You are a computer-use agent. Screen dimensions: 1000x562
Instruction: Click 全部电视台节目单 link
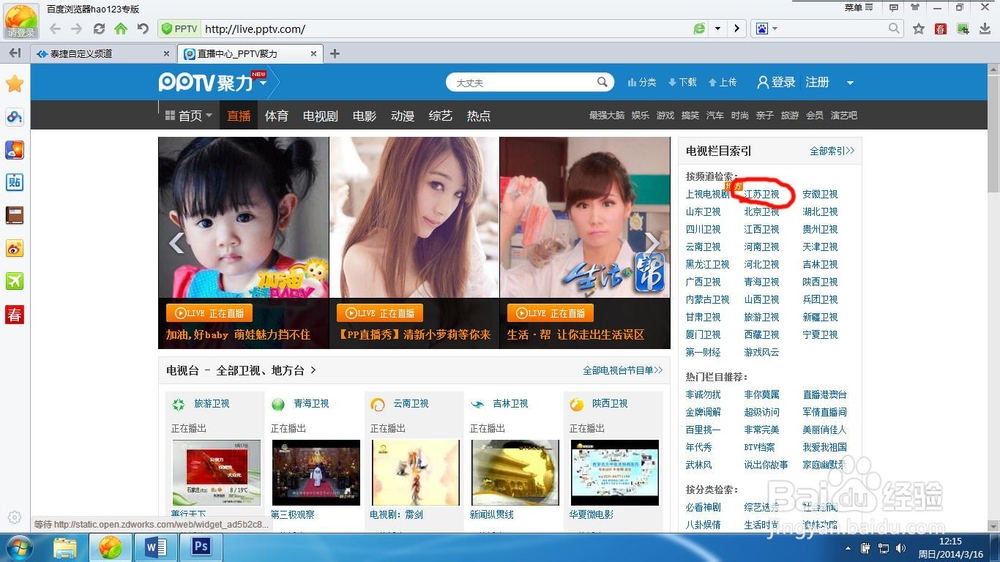click(622, 370)
